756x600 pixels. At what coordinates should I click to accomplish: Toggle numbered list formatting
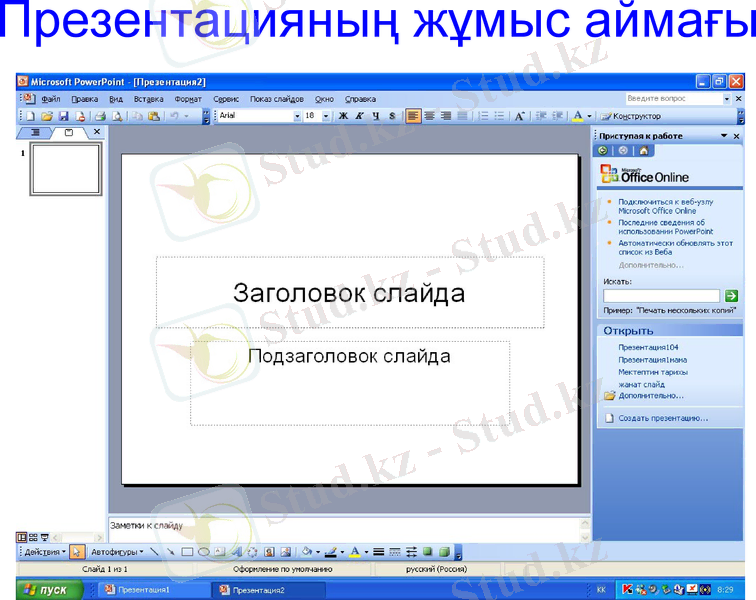click(x=483, y=116)
